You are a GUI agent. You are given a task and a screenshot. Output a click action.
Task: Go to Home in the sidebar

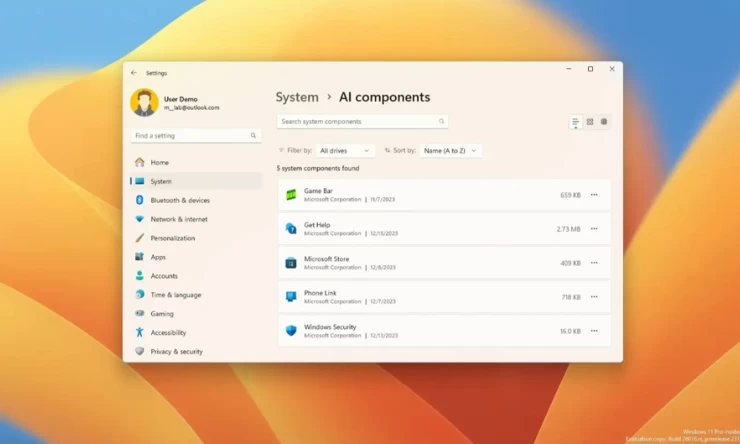(196, 162)
